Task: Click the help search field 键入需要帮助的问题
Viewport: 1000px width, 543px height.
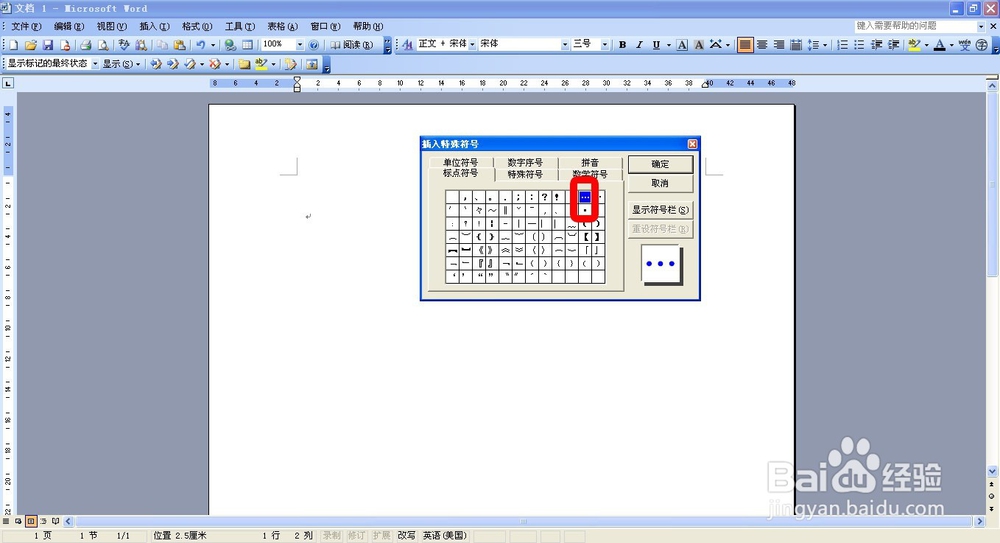Action: pos(915,26)
